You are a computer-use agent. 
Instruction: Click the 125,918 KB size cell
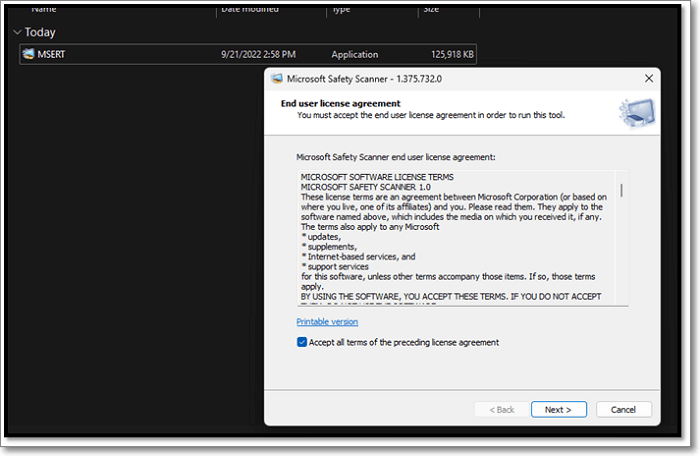coord(452,54)
